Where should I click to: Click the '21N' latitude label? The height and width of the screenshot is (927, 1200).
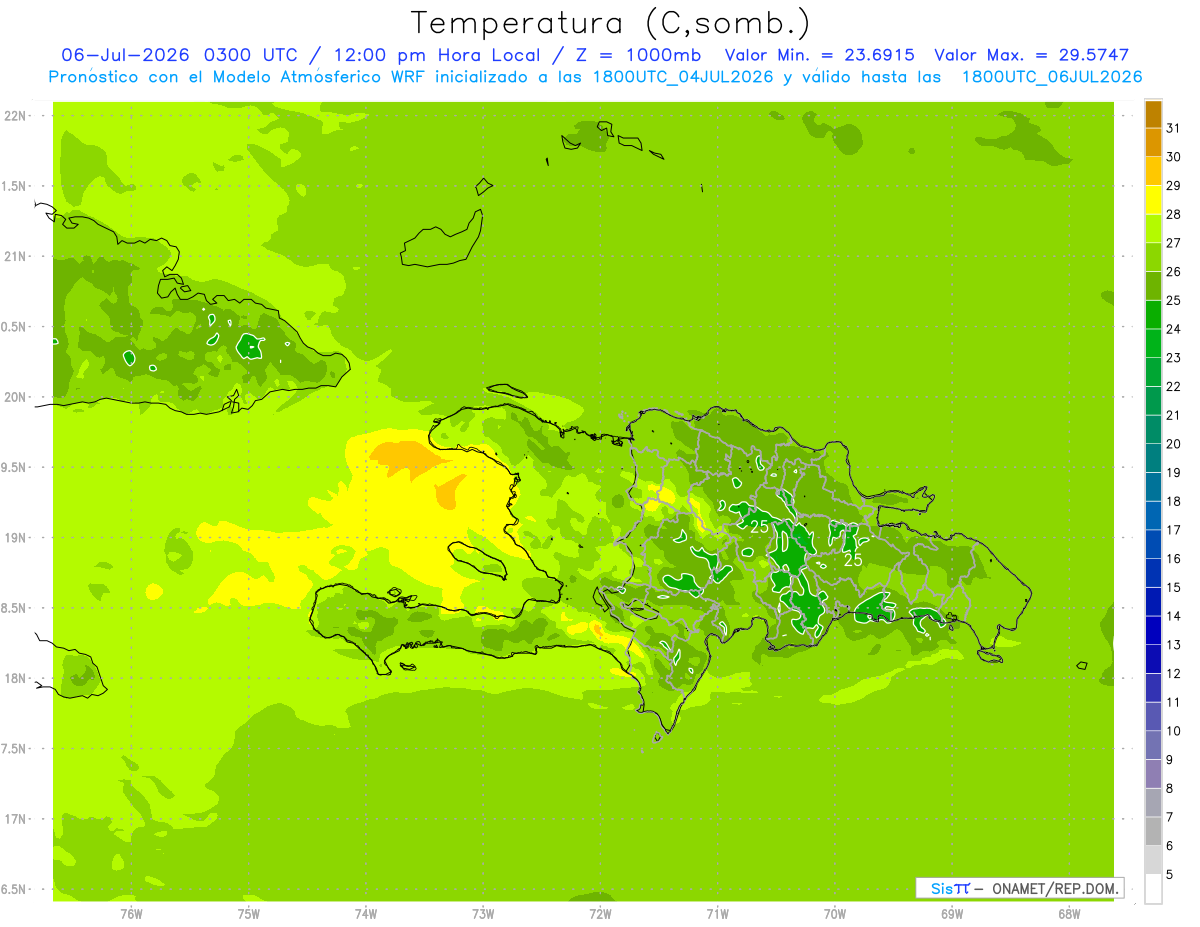[15, 257]
